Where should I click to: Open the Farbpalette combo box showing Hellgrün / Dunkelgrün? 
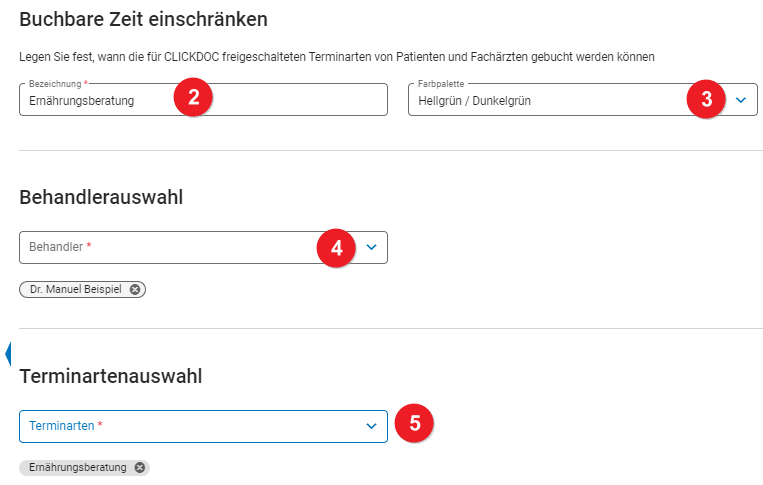click(540, 100)
